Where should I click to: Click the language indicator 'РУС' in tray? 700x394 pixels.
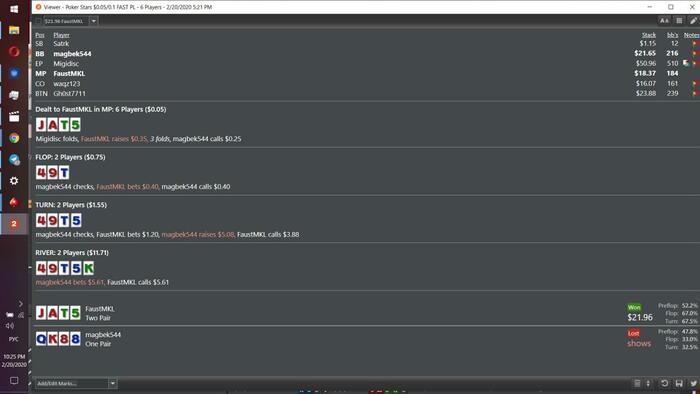(14, 339)
